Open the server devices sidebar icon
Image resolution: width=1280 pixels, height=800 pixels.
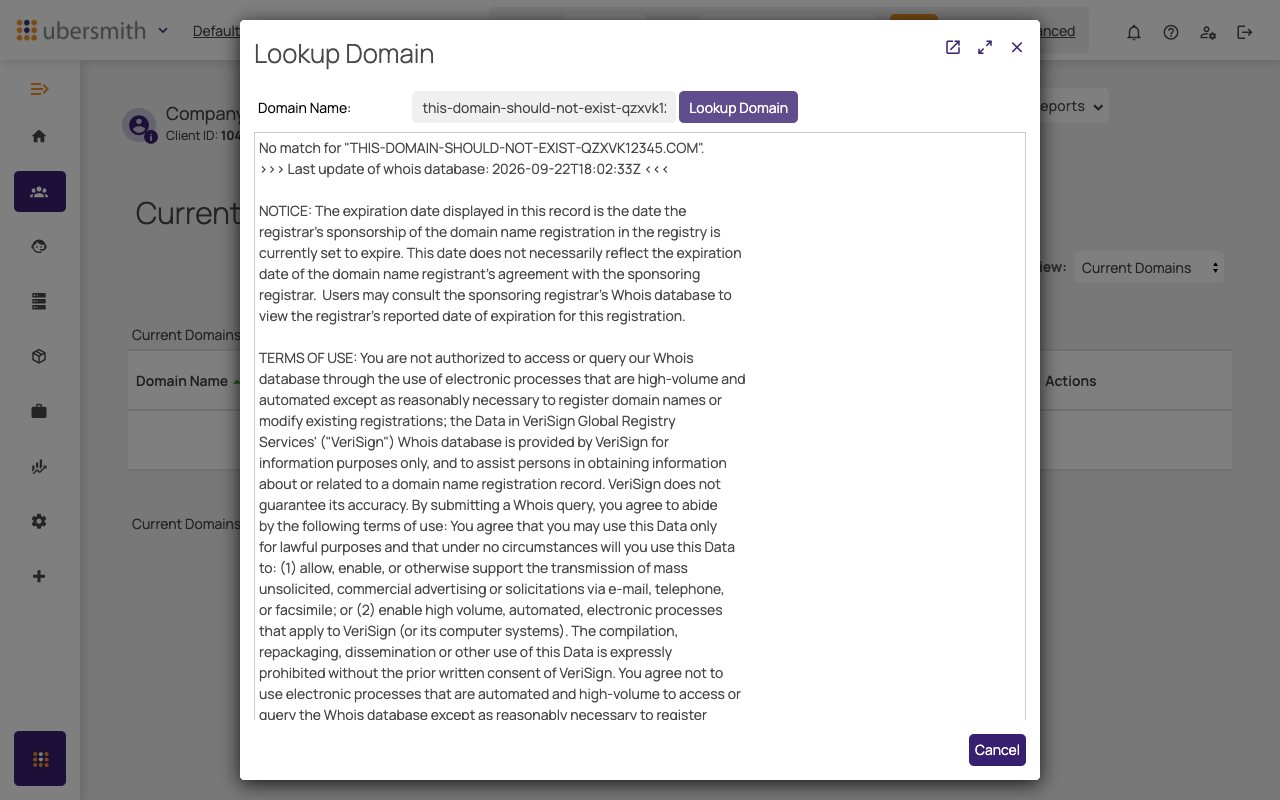click(40, 301)
